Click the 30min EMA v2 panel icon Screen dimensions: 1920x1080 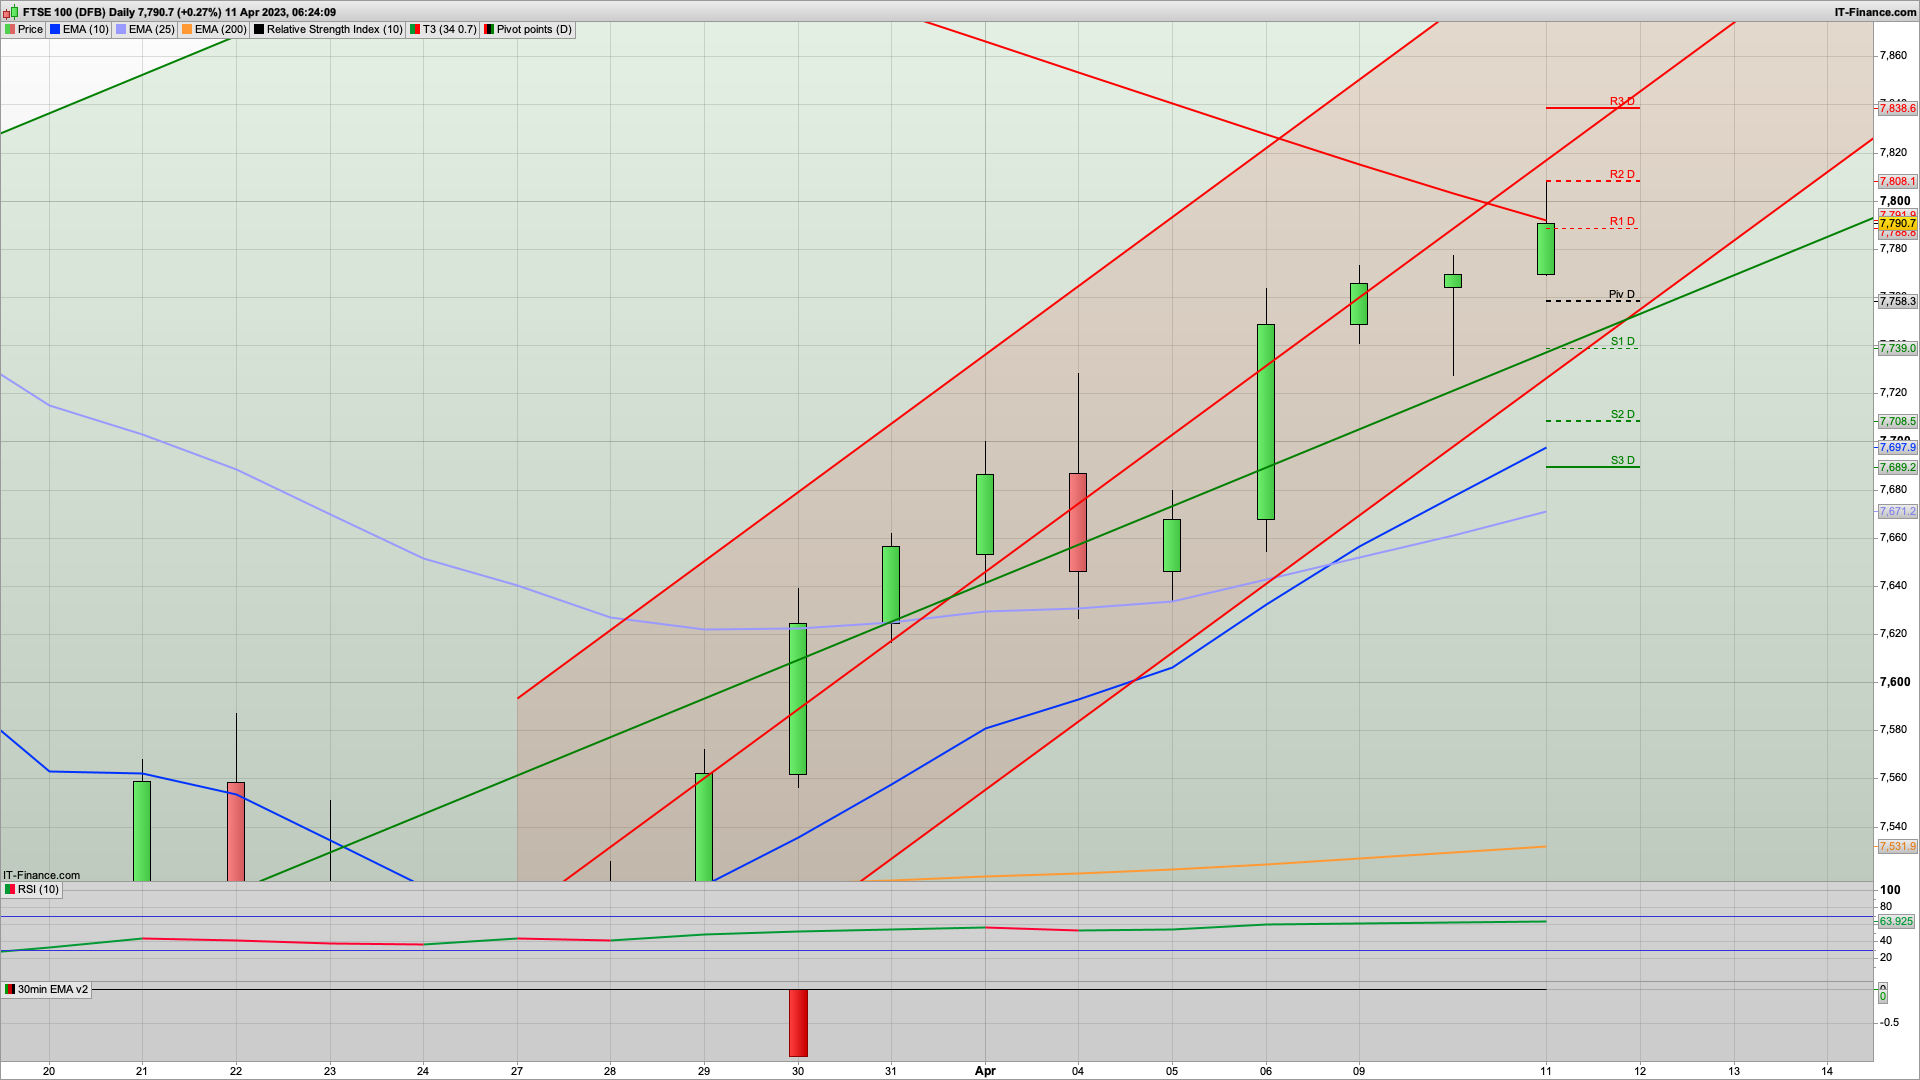pos(10,989)
